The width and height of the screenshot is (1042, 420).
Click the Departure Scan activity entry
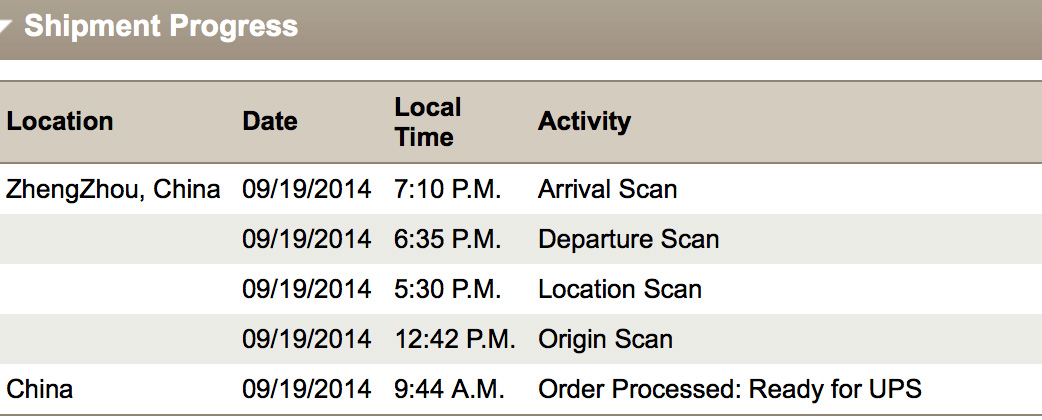[629, 239]
